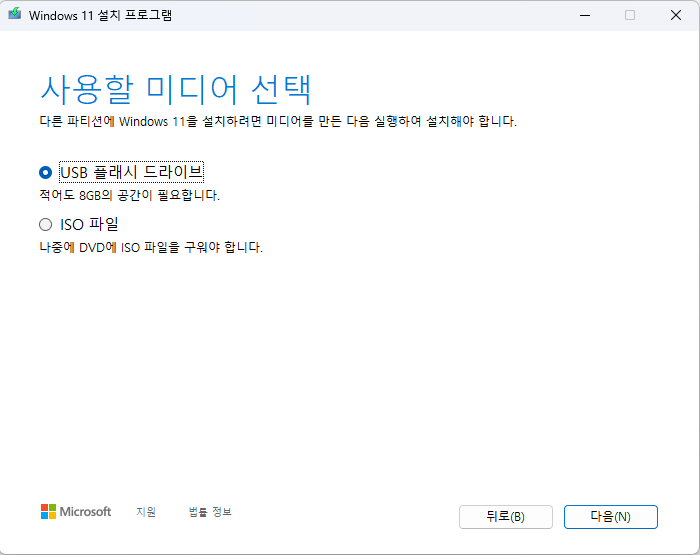
Task: Open the 법률 정보 legal link
Action: pos(210,512)
